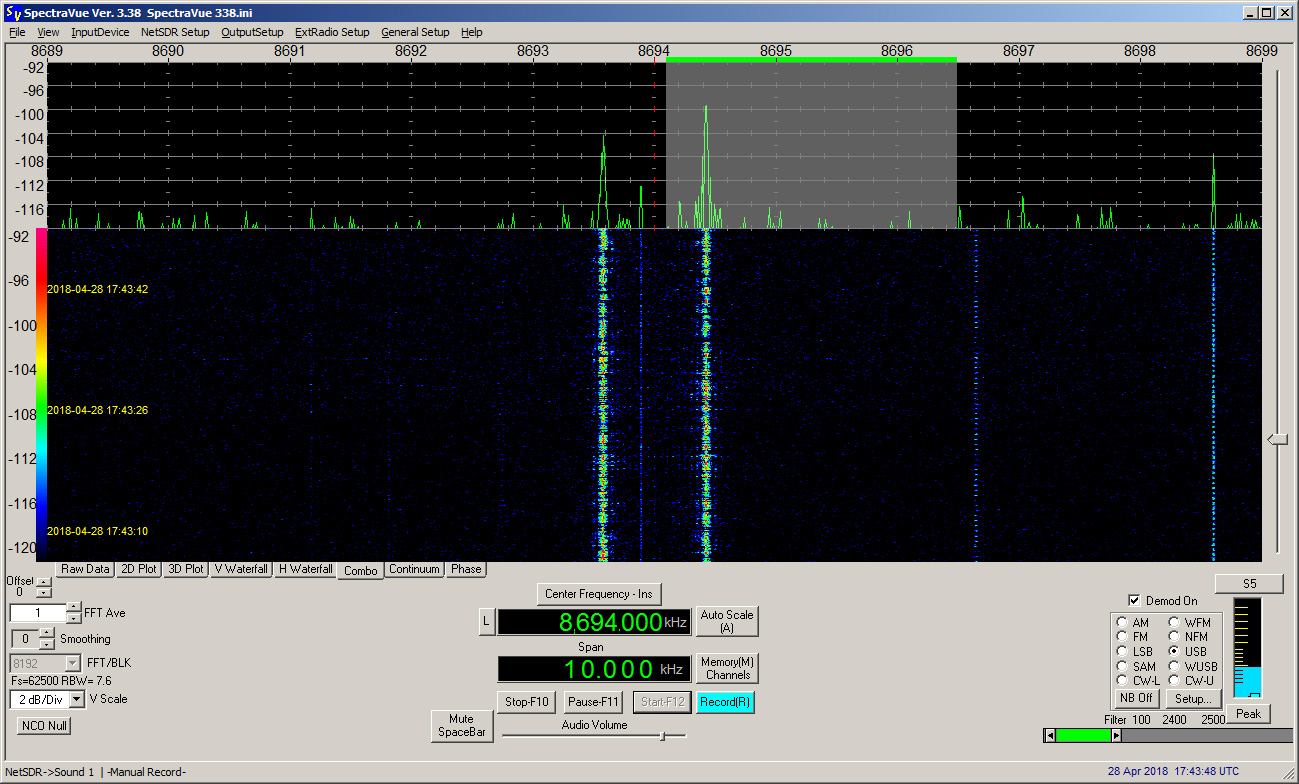Select the Combo tab
Image resolution: width=1299 pixels, height=784 pixels.
click(x=360, y=570)
